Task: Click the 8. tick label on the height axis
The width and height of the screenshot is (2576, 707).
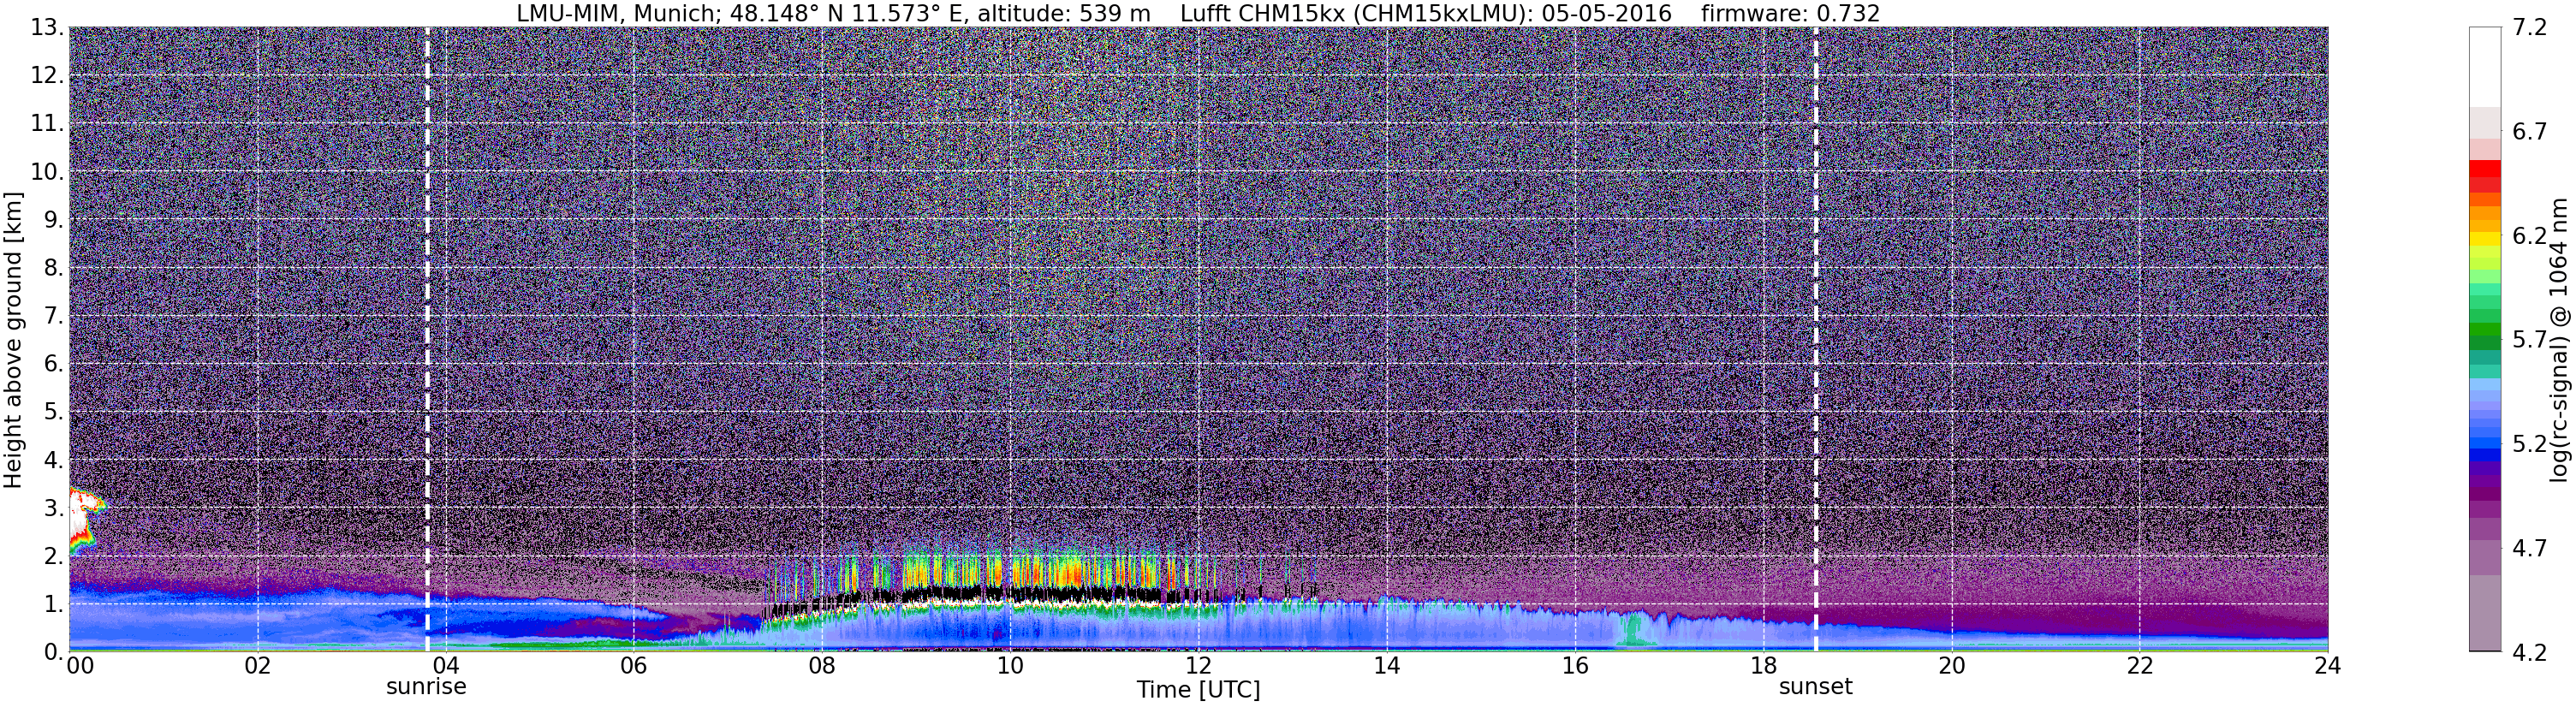Action: tap(54, 267)
